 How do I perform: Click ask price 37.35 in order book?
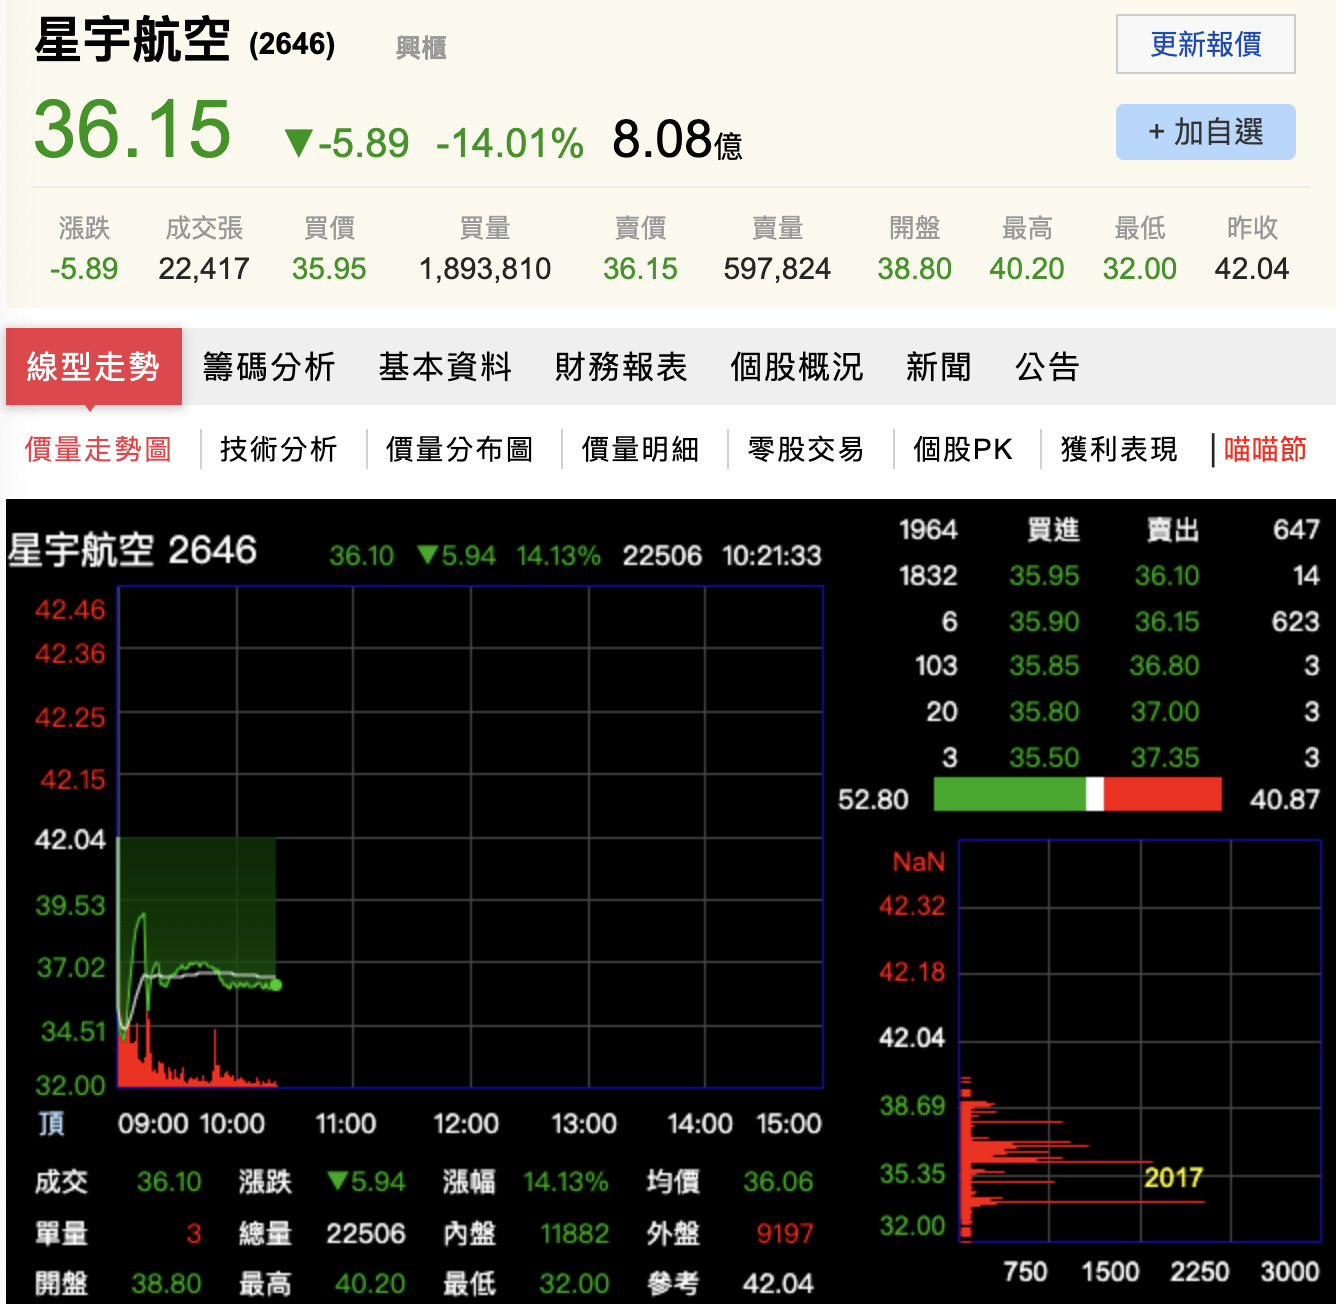coord(1164,757)
